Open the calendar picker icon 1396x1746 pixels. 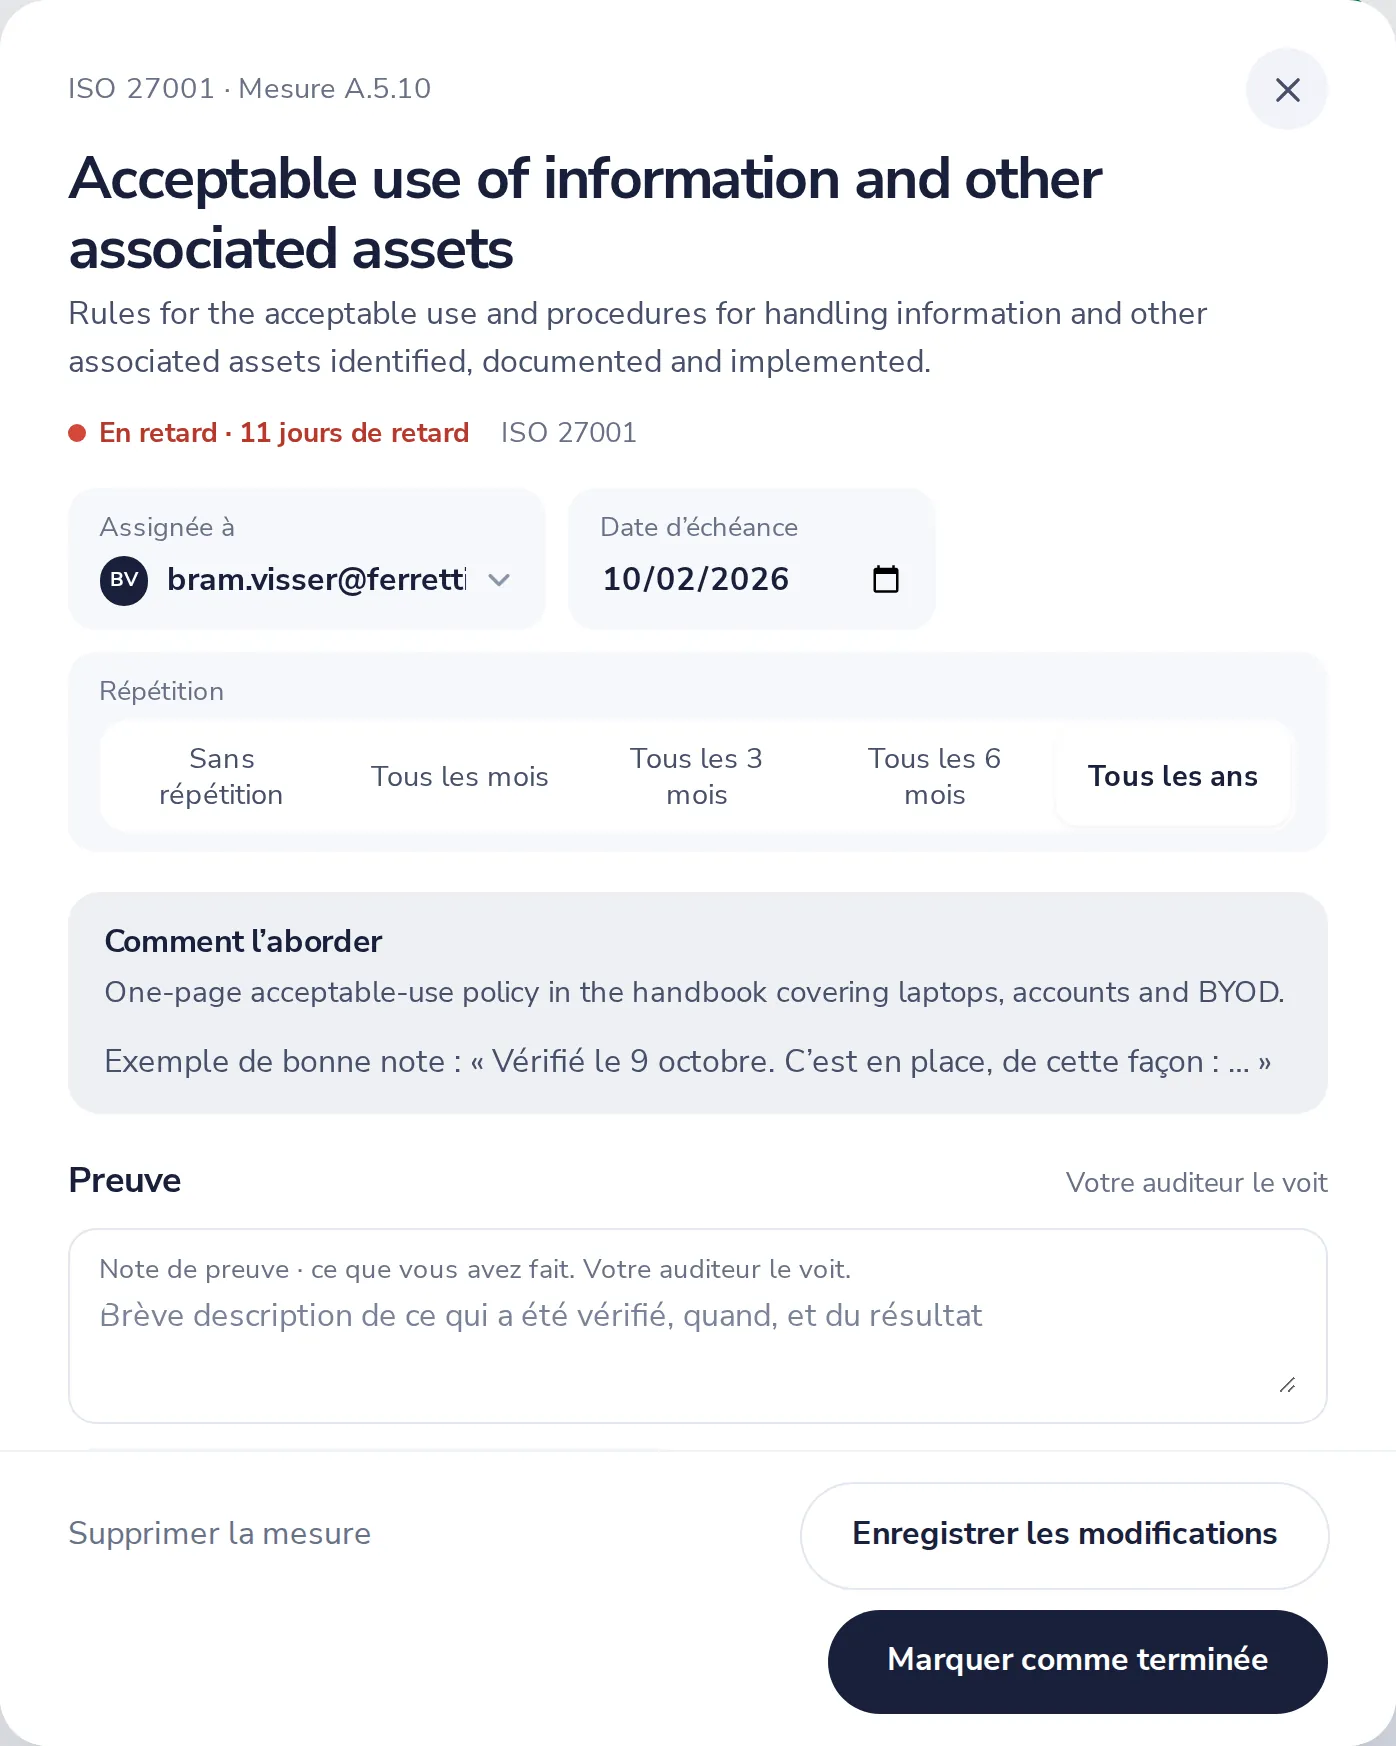click(886, 579)
